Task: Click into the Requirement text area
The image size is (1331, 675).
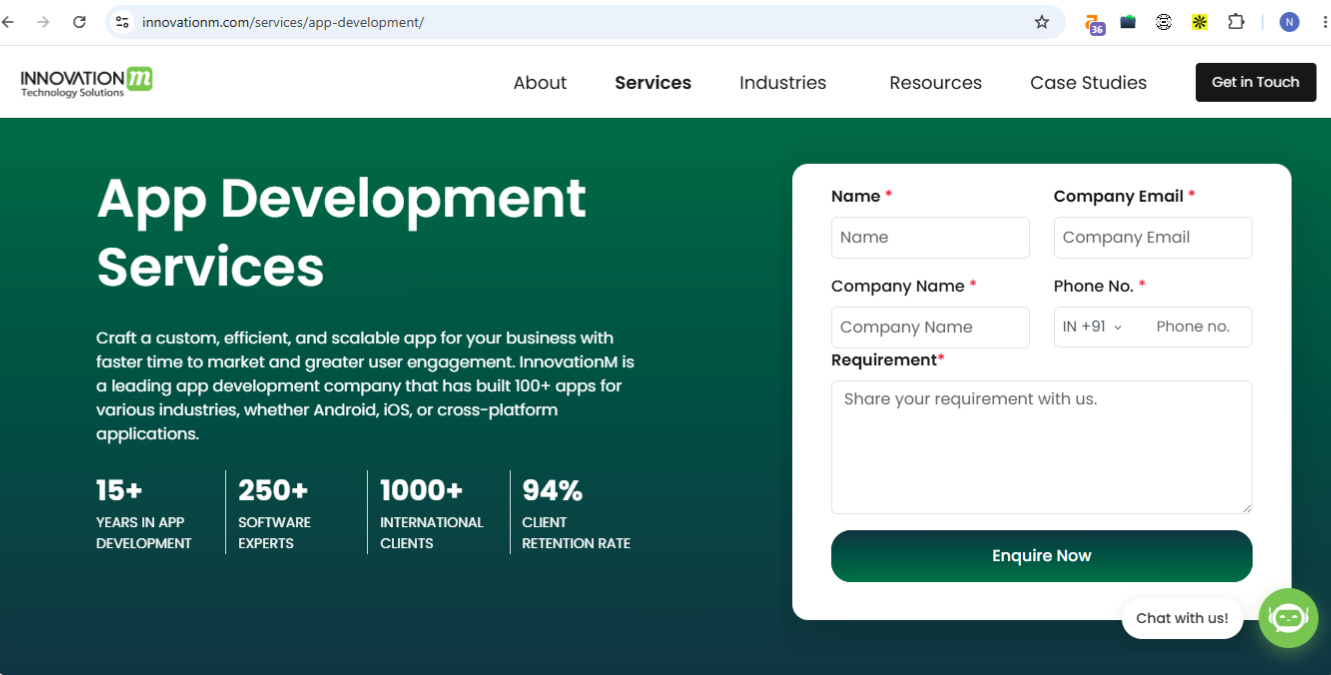Action: coord(1041,447)
